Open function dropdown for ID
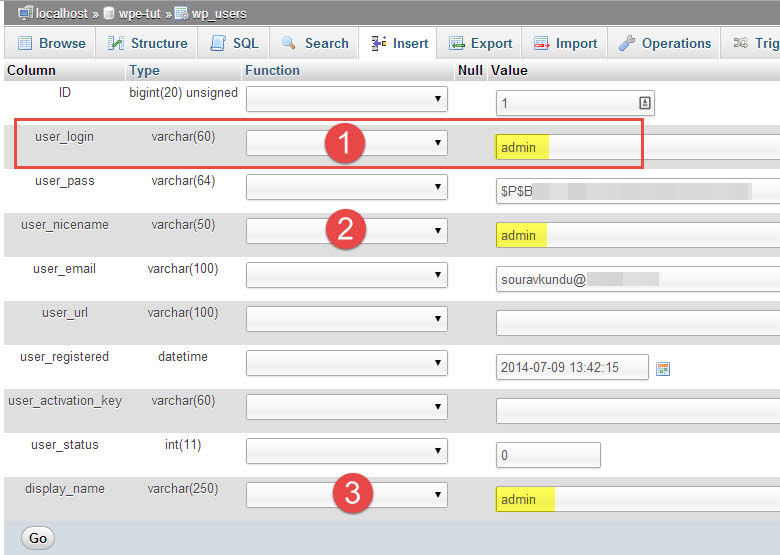Image resolution: width=780 pixels, height=555 pixels. pyautogui.click(x=347, y=99)
